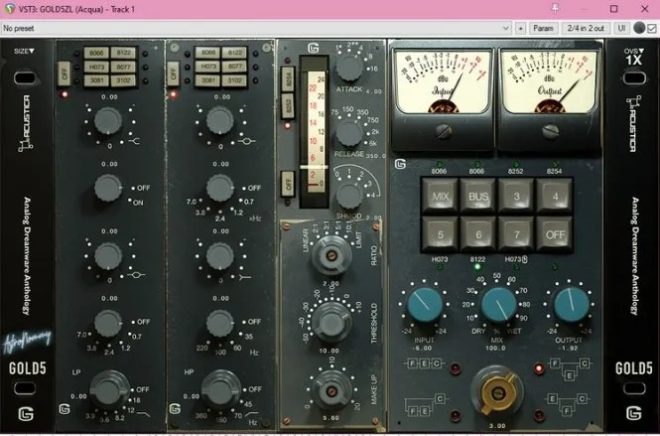Toggle the compressor OFF switch
The image size is (660, 436).
288,183
